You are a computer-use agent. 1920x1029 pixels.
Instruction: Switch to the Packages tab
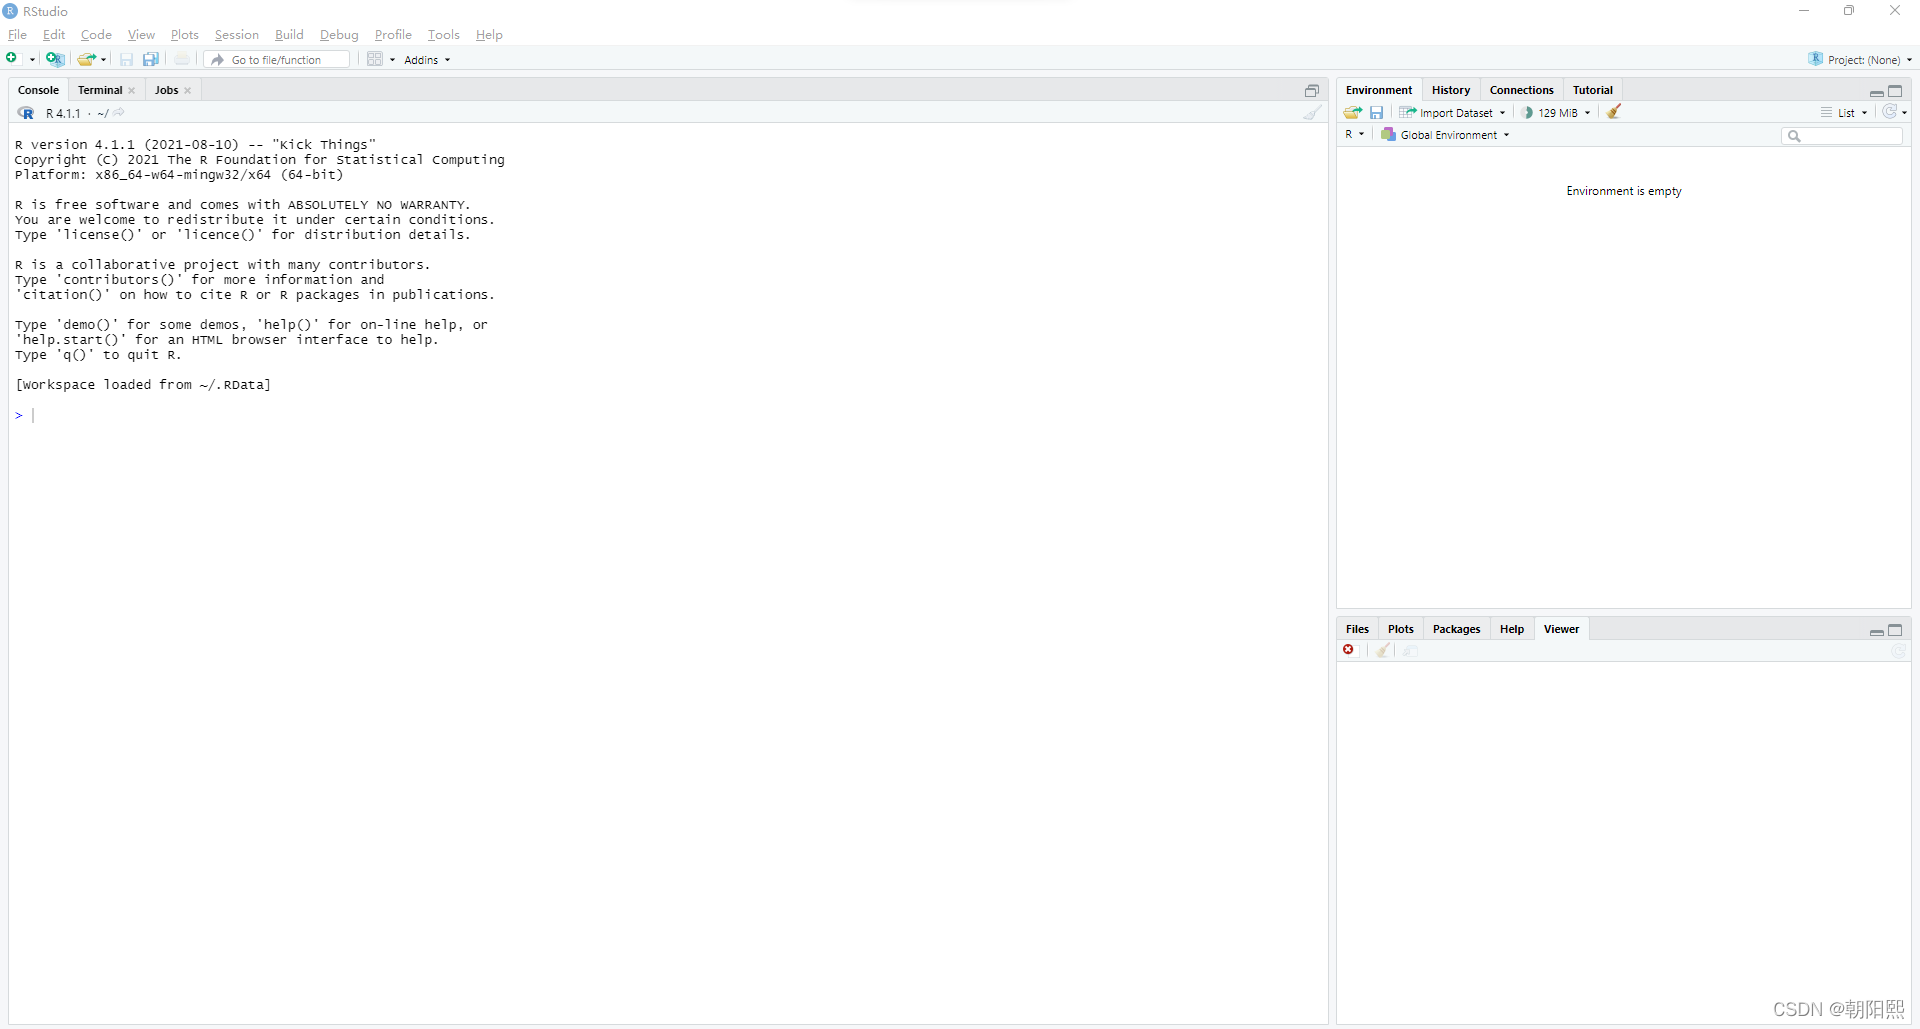[x=1456, y=629]
